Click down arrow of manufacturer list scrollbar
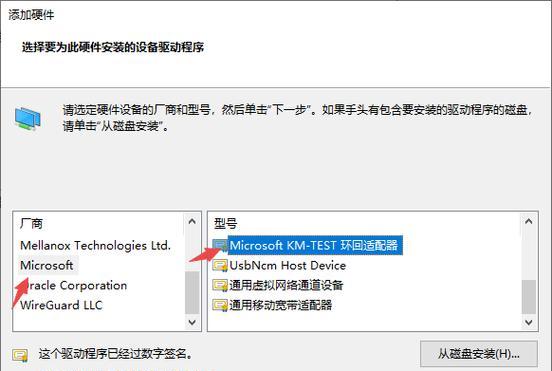Viewport: 552px width, 371px height. point(192,322)
